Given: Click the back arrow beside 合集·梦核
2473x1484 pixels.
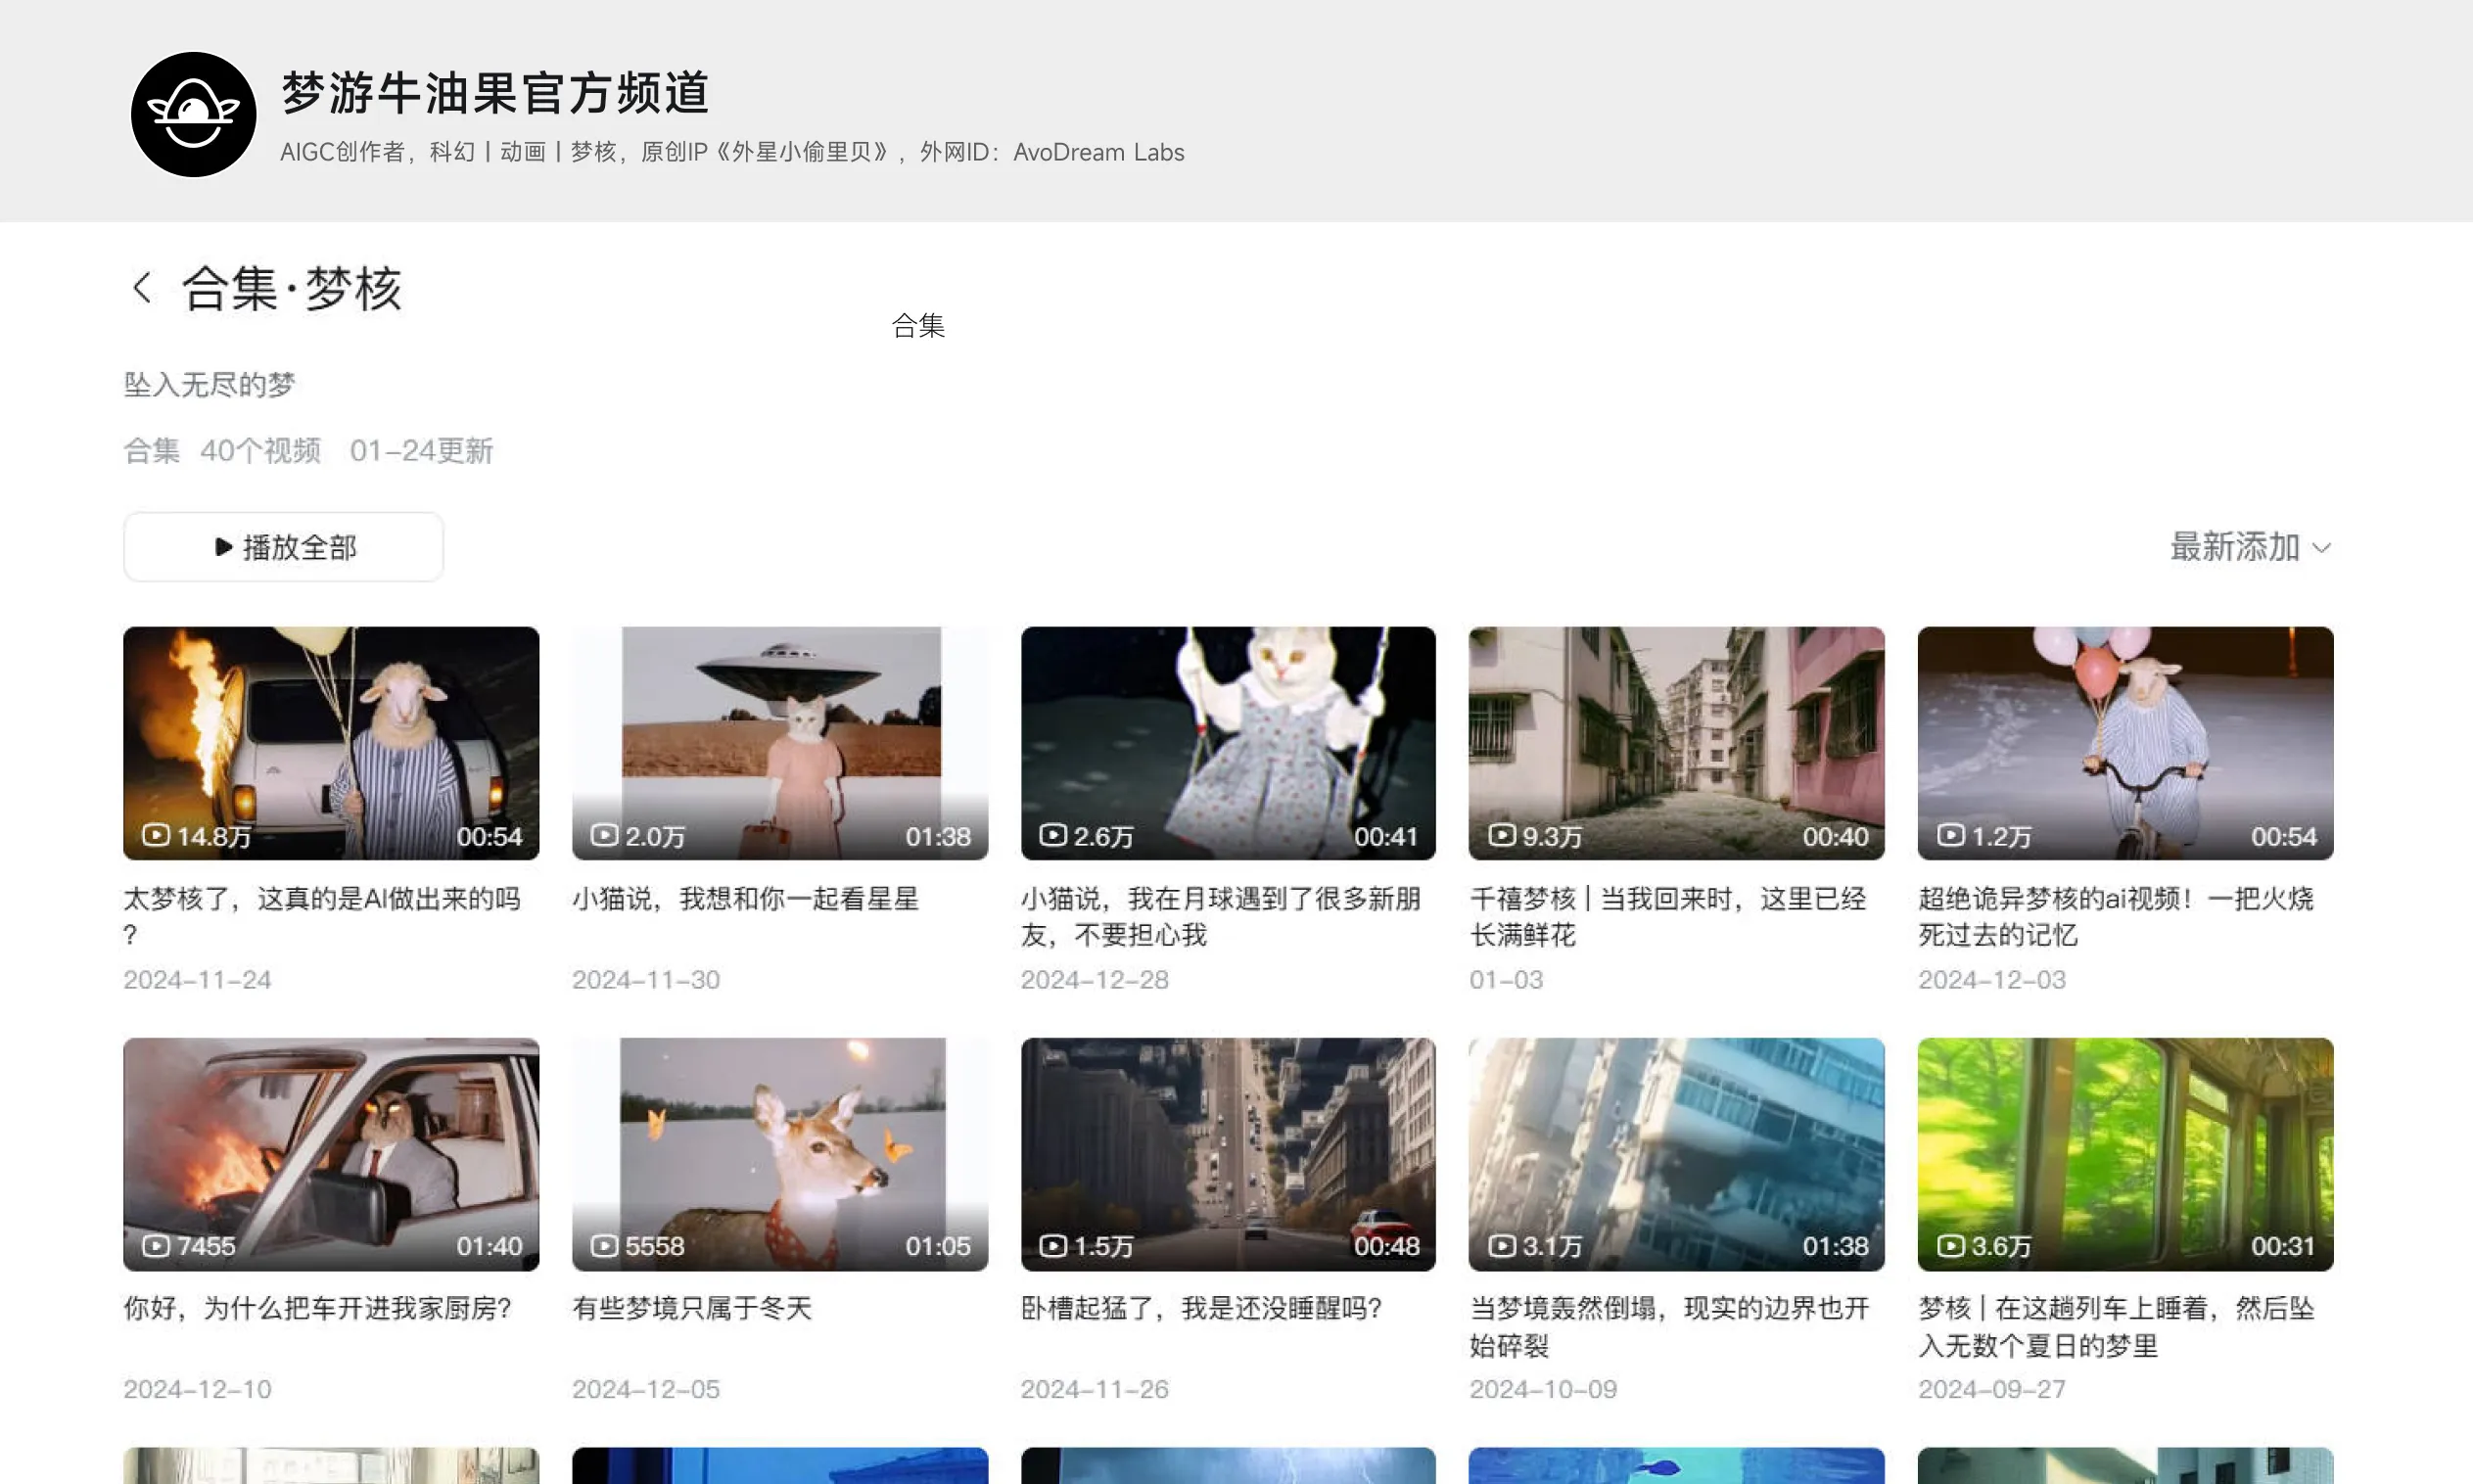Looking at the screenshot, I should pos(142,288).
